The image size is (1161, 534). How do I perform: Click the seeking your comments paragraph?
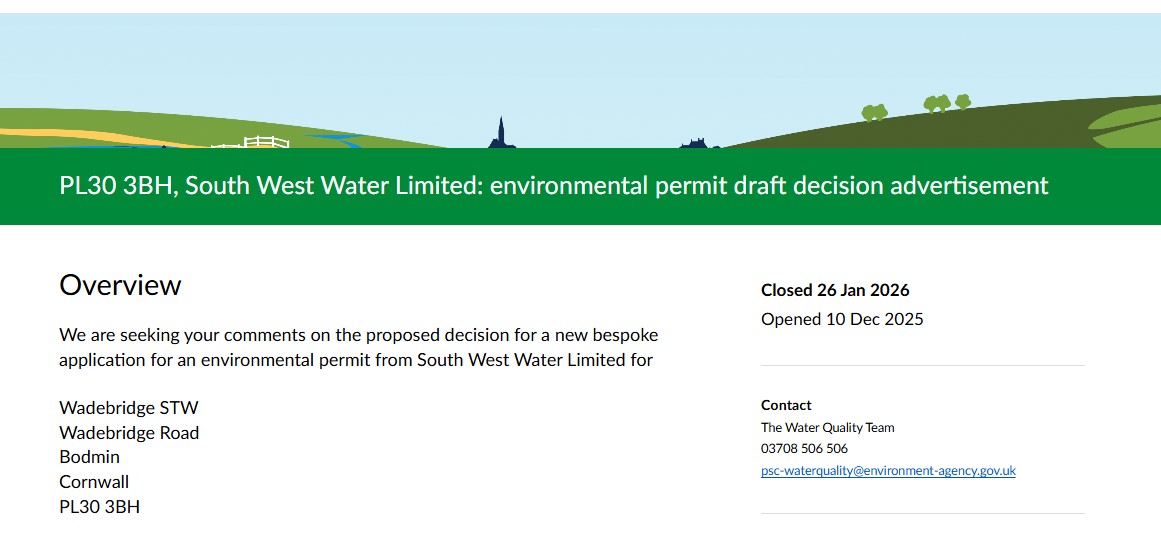tap(358, 347)
